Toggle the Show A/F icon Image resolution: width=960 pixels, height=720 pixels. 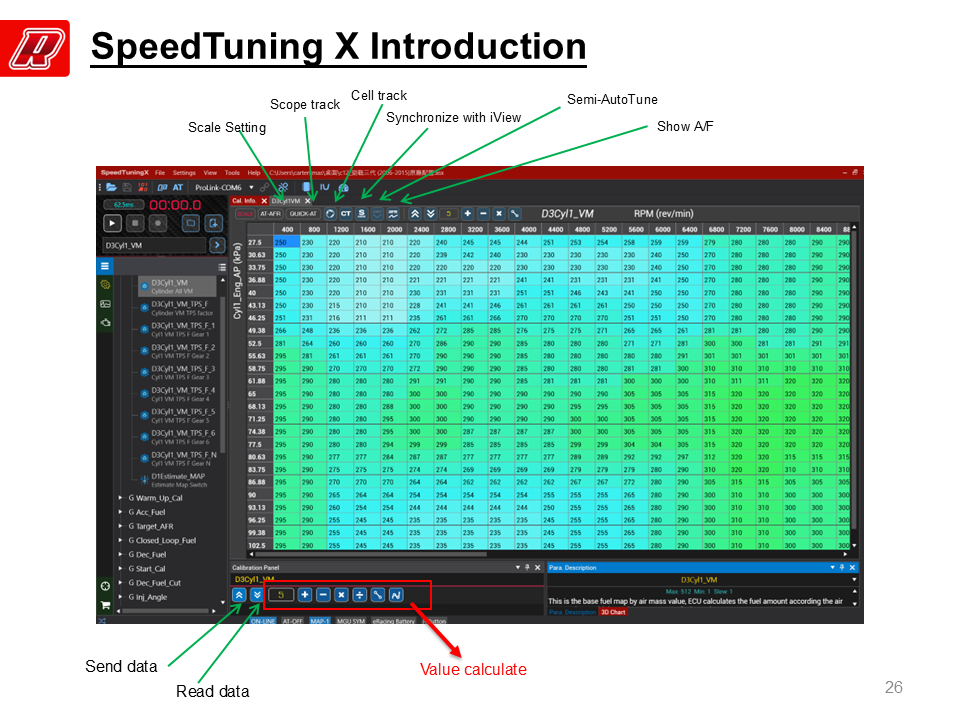click(393, 214)
